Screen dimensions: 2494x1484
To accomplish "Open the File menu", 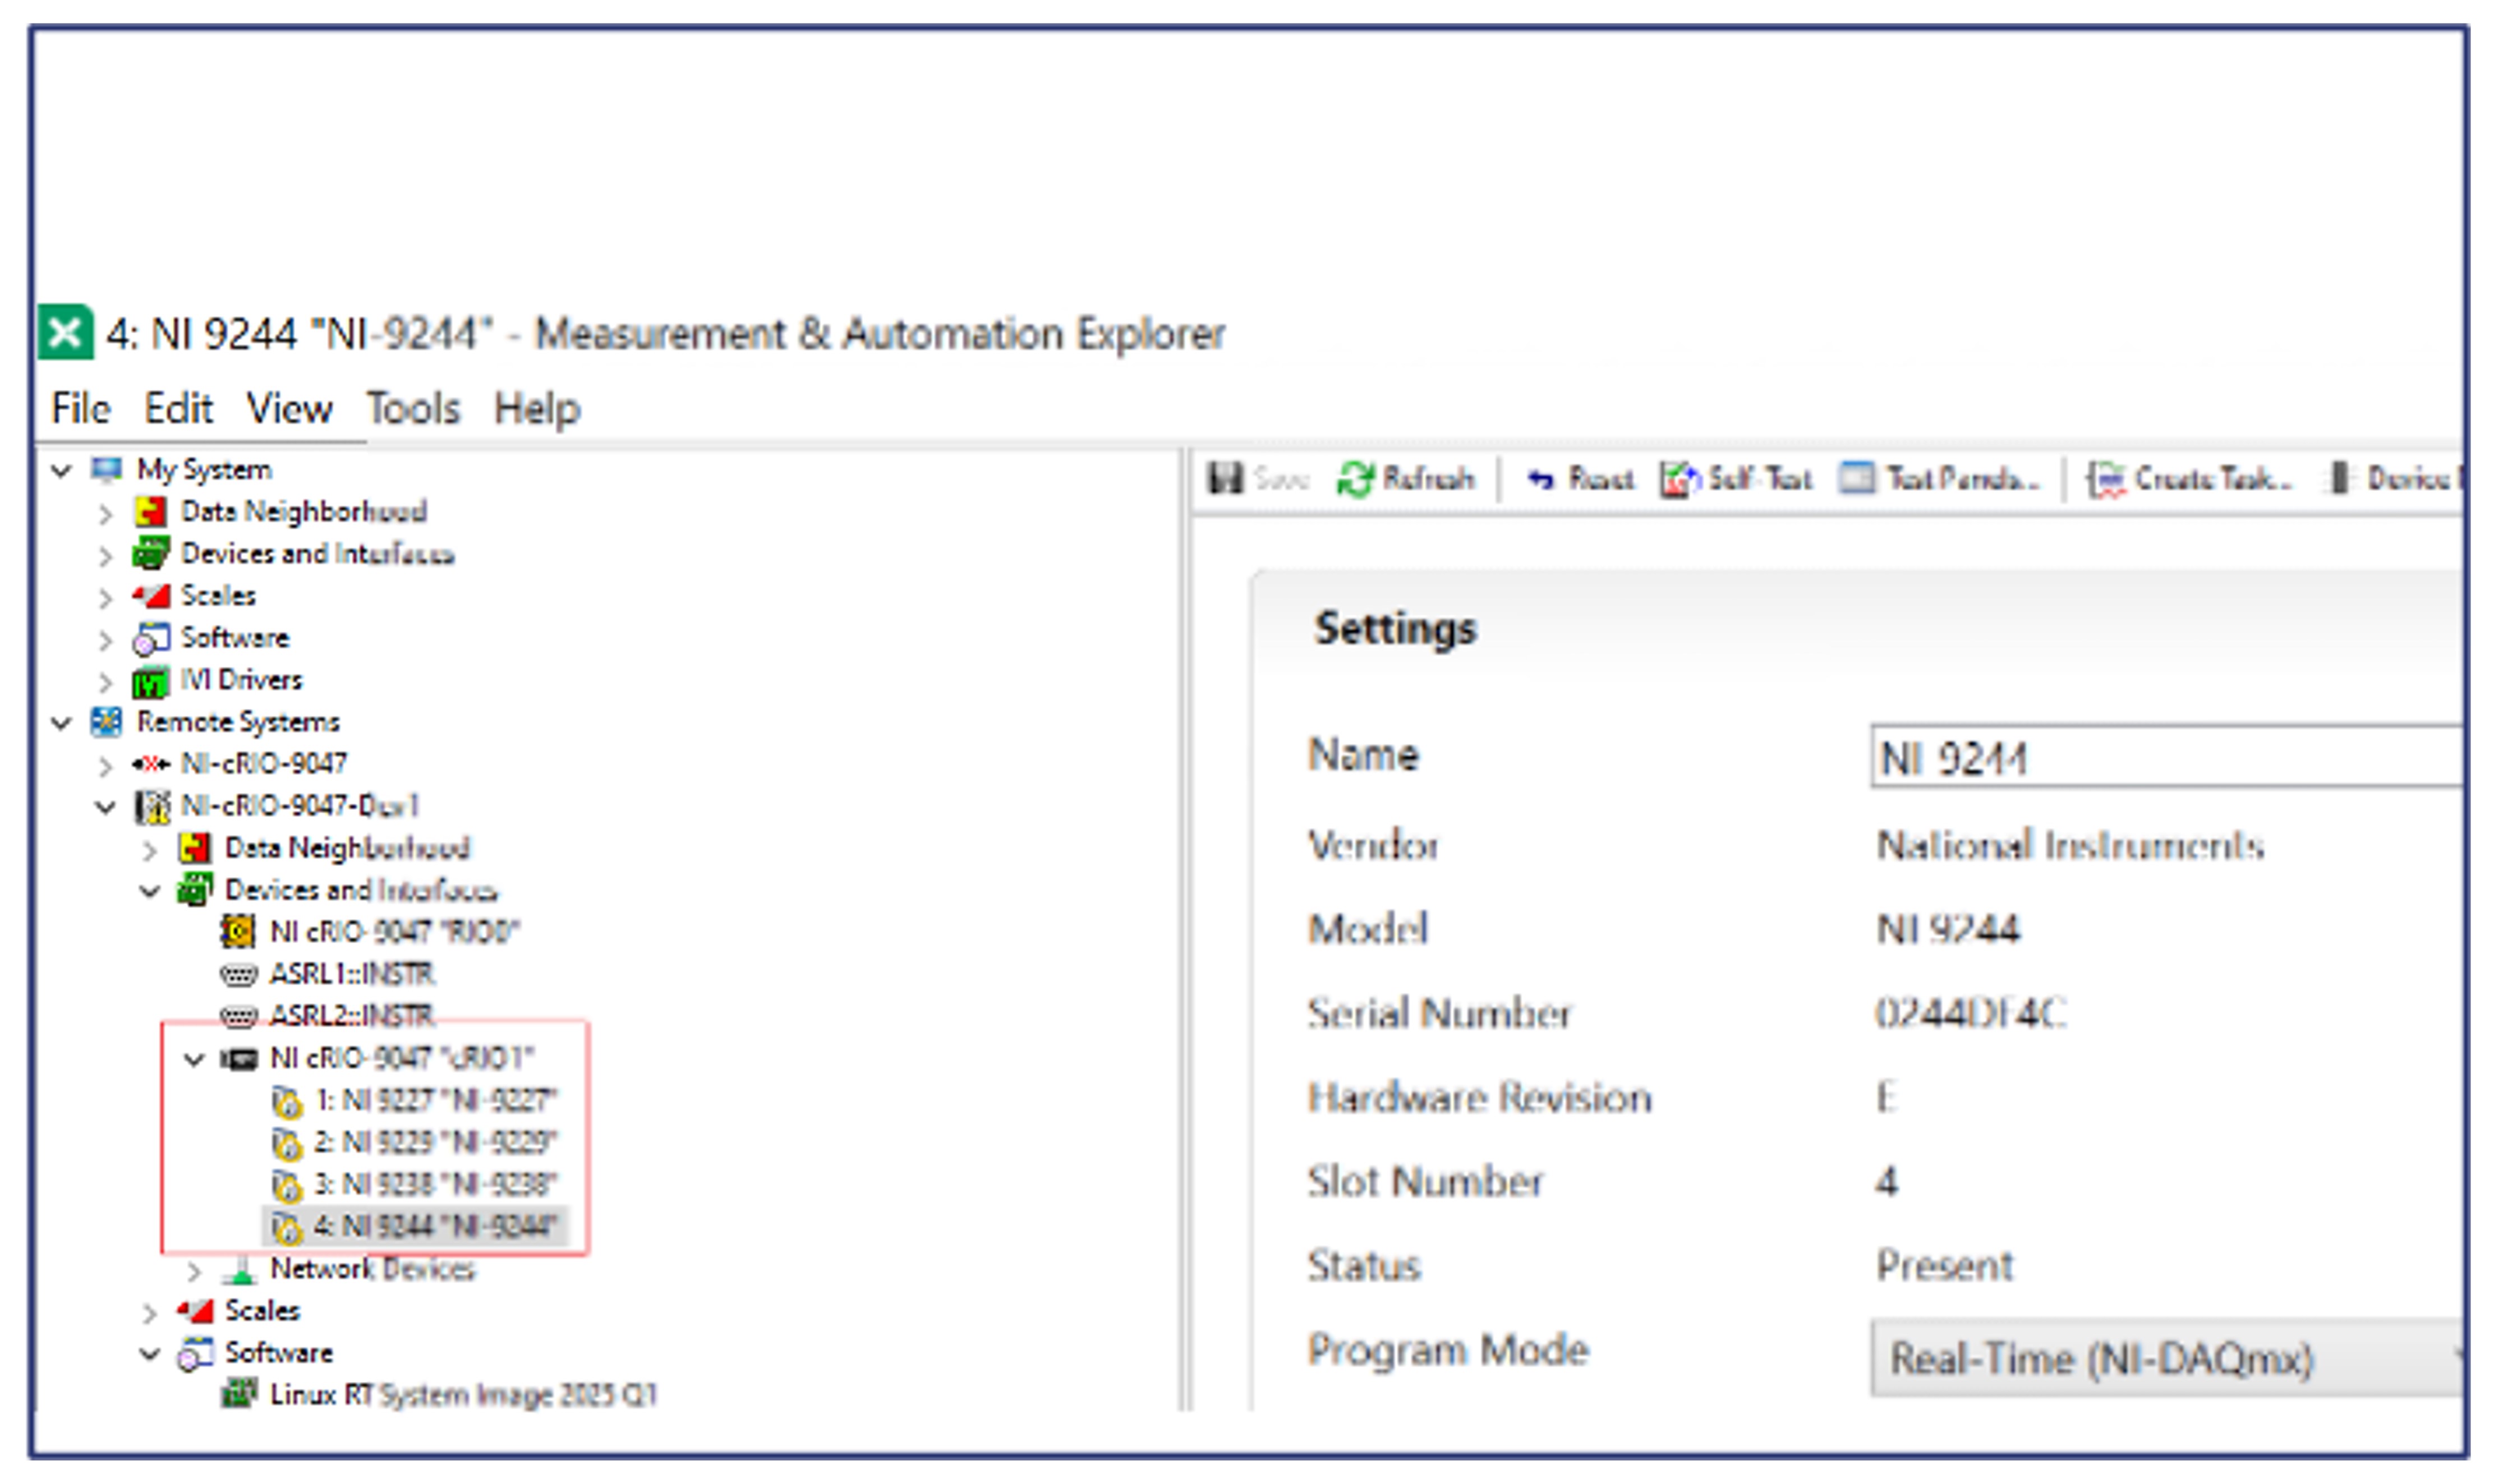I will pyautogui.click(x=81, y=409).
